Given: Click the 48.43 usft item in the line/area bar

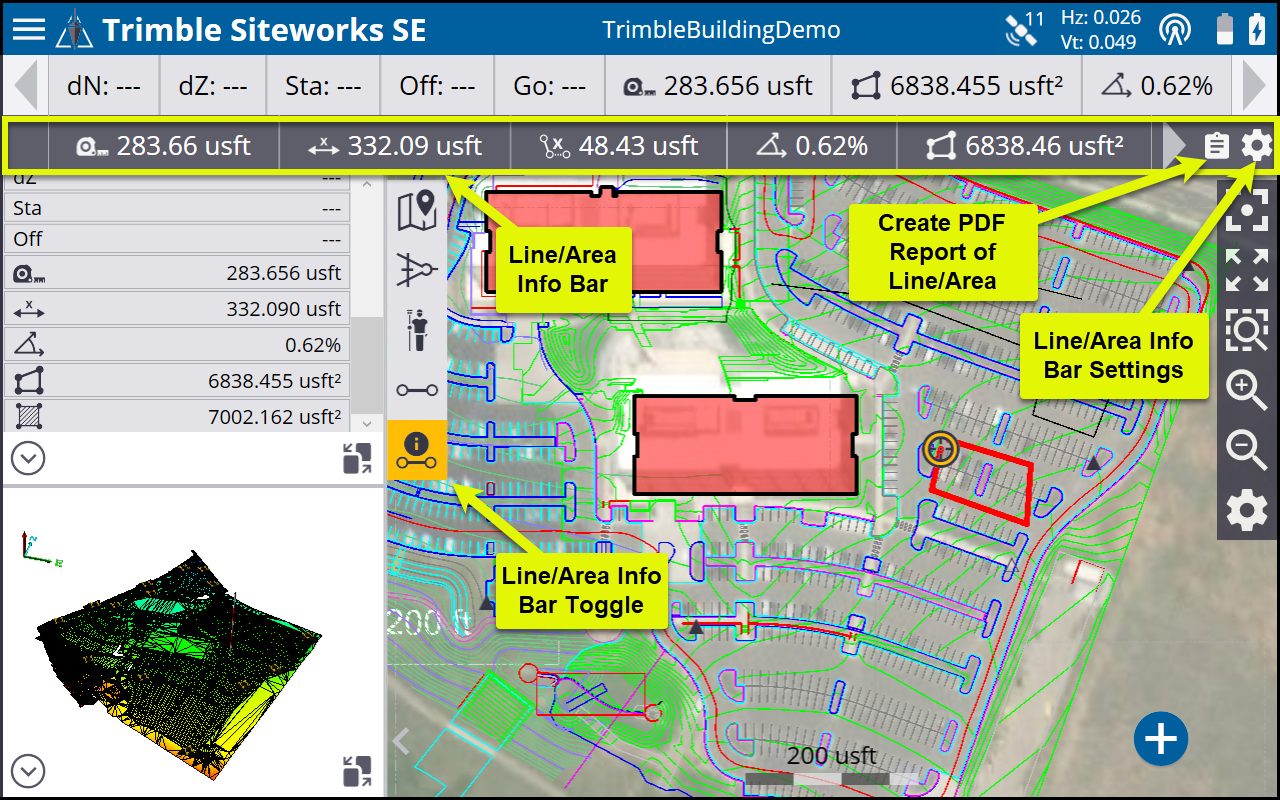Looking at the screenshot, I should pos(618,146).
